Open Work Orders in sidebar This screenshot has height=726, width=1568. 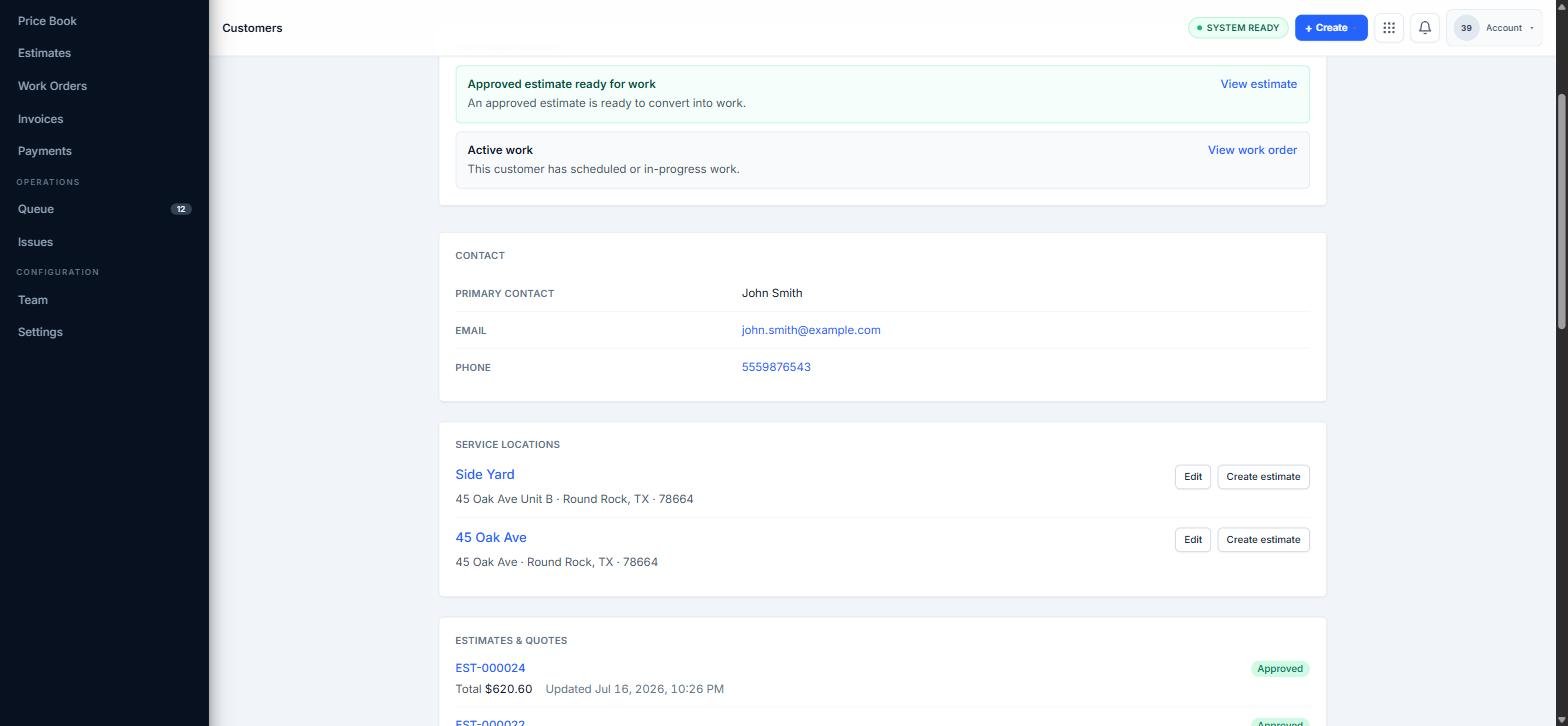pyautogui.click(x=52, y=86)
